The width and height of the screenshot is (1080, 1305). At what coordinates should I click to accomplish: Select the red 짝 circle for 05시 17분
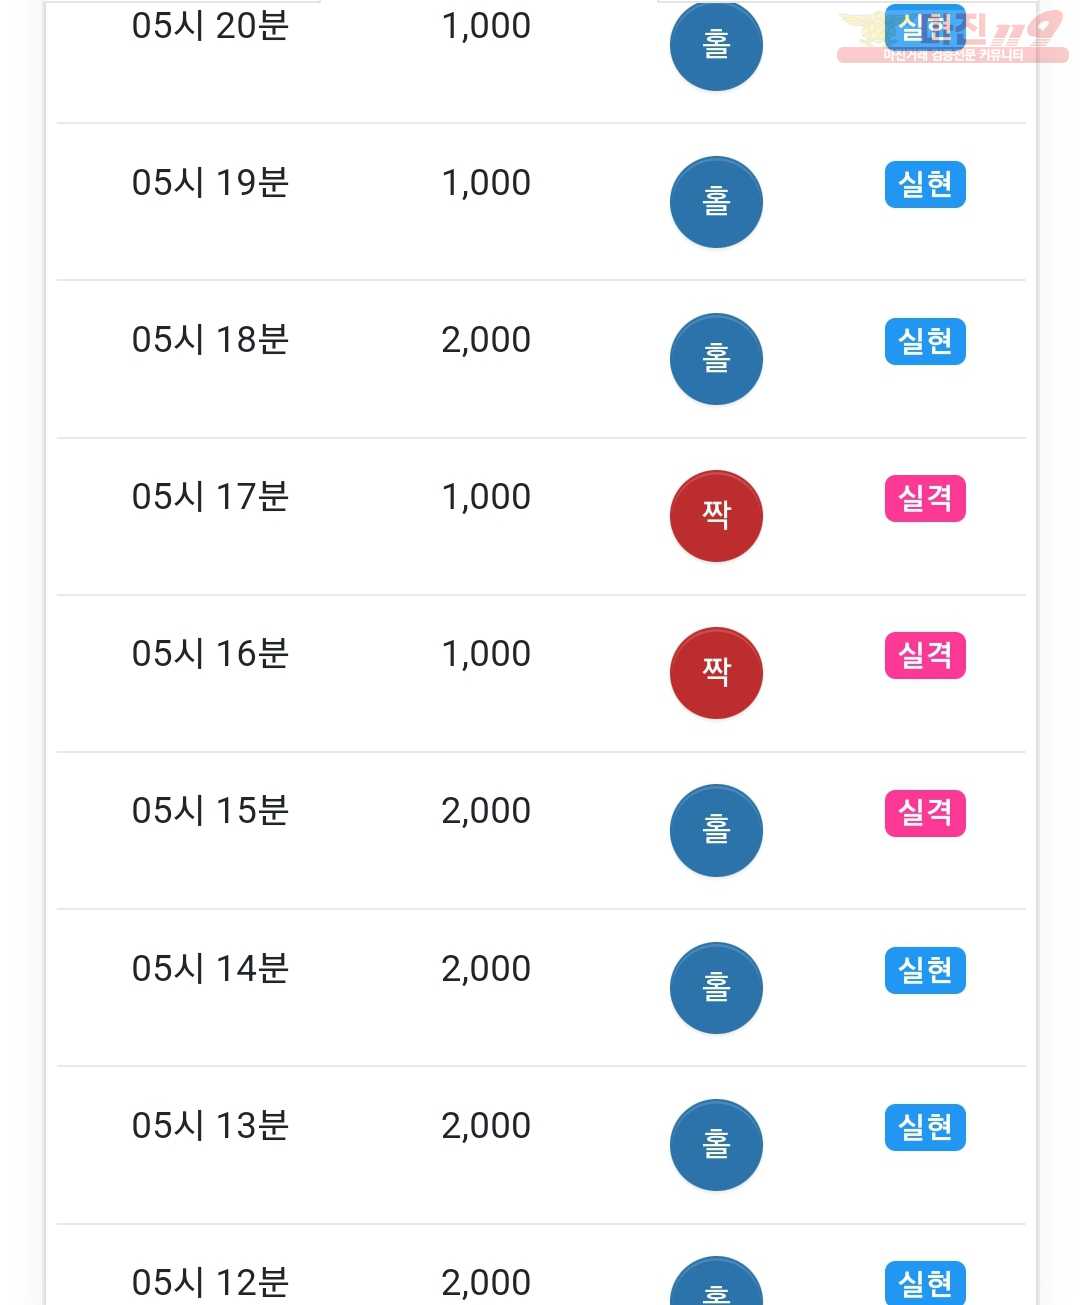[x=716, y=516]
